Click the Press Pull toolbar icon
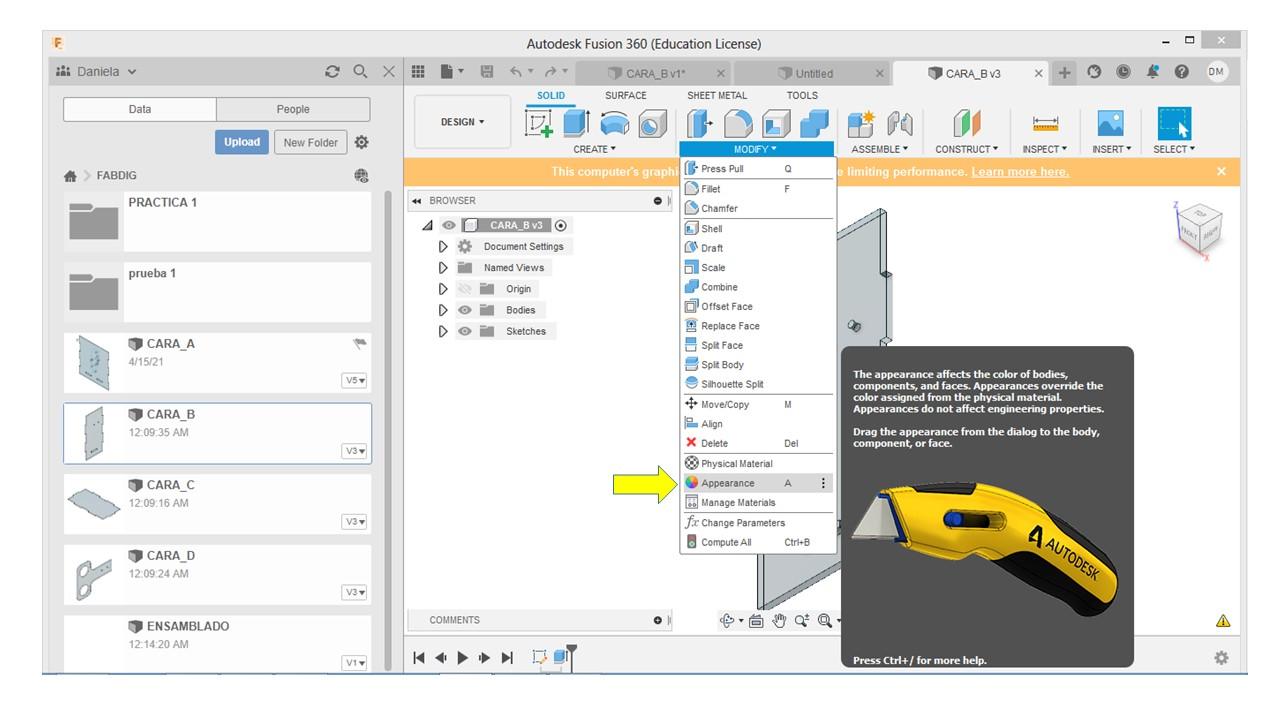 point(699,123)
